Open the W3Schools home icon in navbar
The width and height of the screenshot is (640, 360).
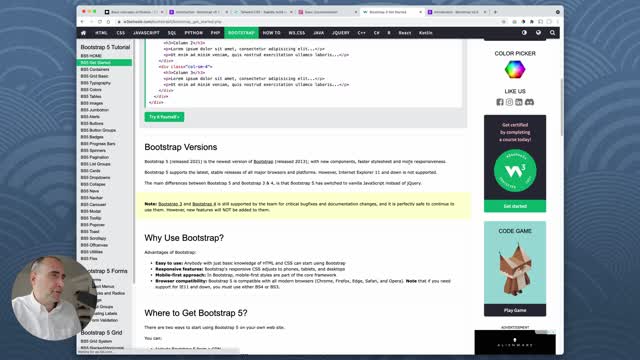84,33
